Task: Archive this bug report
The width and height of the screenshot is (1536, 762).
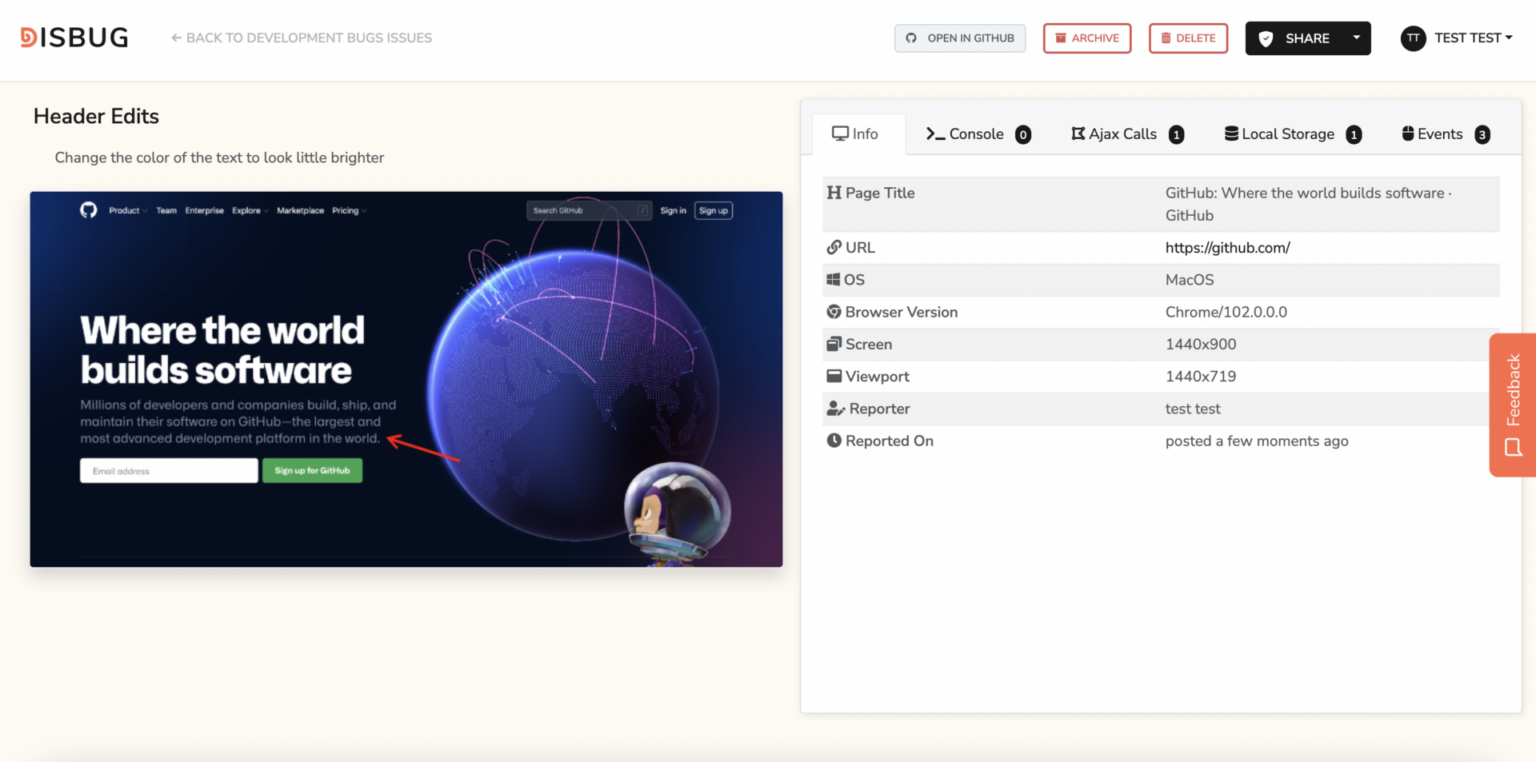Action: click(1087, 38)
